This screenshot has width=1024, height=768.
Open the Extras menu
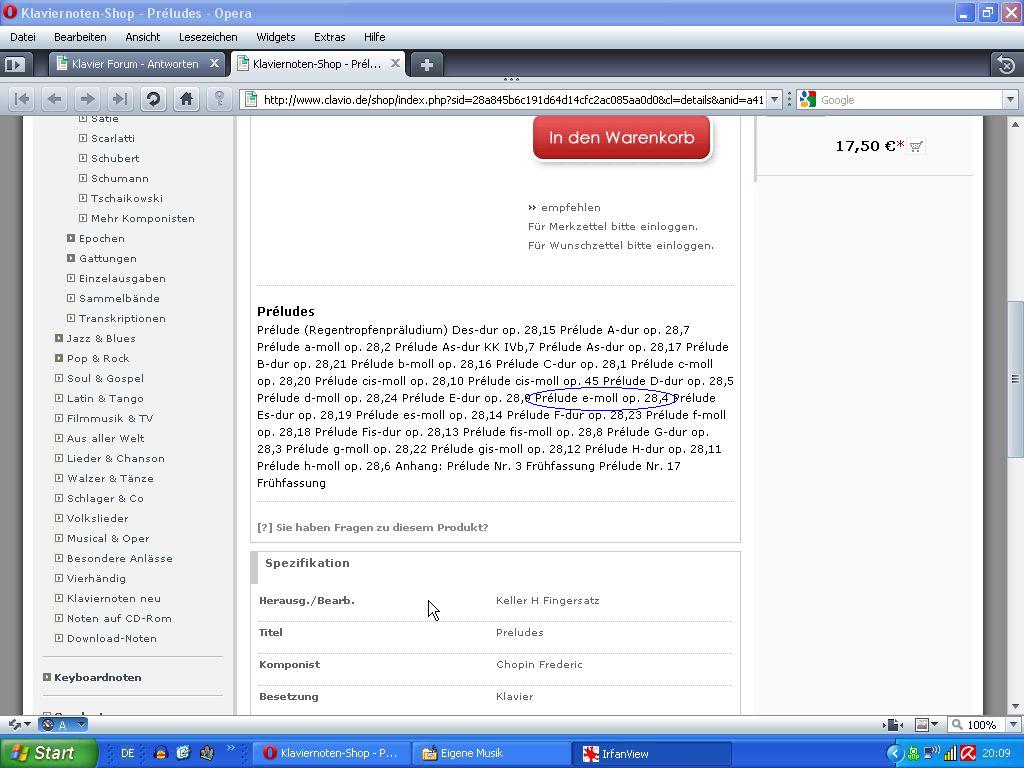(330, 37)
